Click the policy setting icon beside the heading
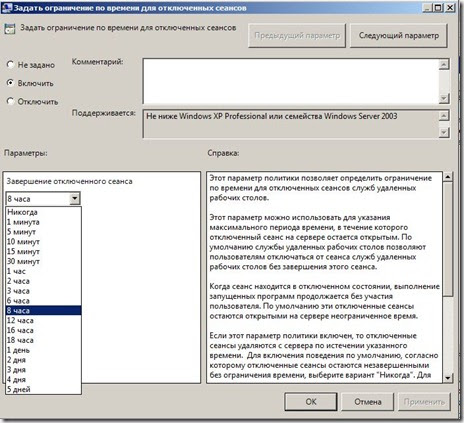The width and height of the screenshot is (464, 423). (10, 29)
